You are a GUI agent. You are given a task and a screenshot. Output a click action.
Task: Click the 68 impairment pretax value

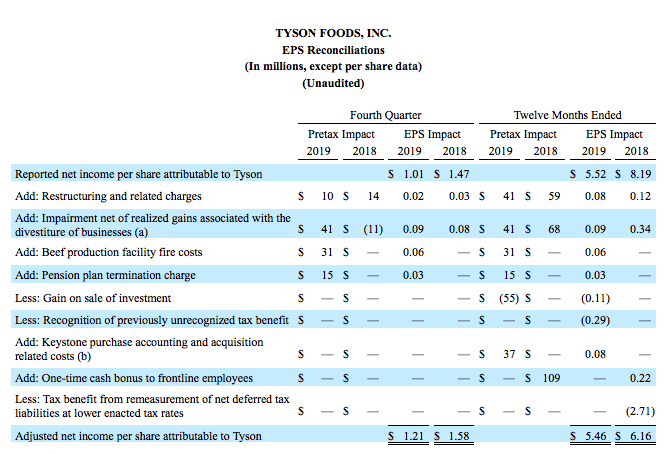(x=554, y=229)
